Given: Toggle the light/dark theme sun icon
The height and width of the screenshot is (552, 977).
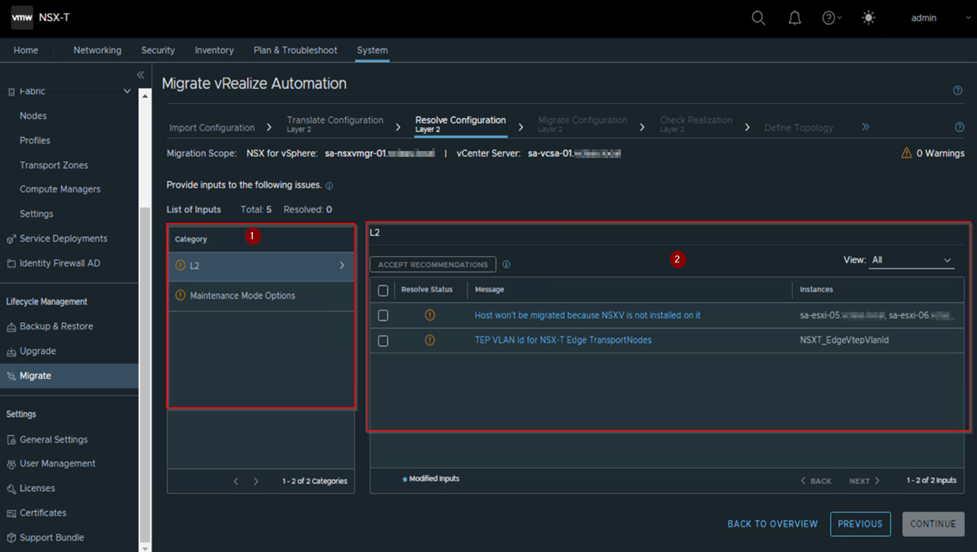Looking at the screenshot, I should pyautogui.click(x=868, y=18).
